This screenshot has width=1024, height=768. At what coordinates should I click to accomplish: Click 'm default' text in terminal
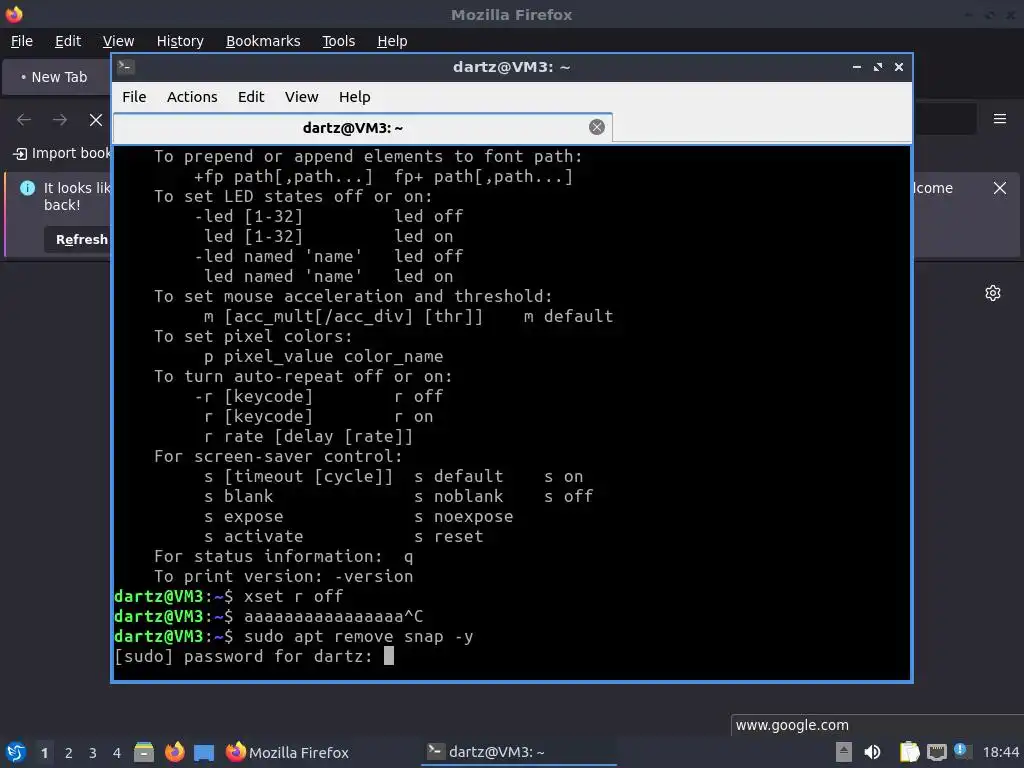[568, 317]
